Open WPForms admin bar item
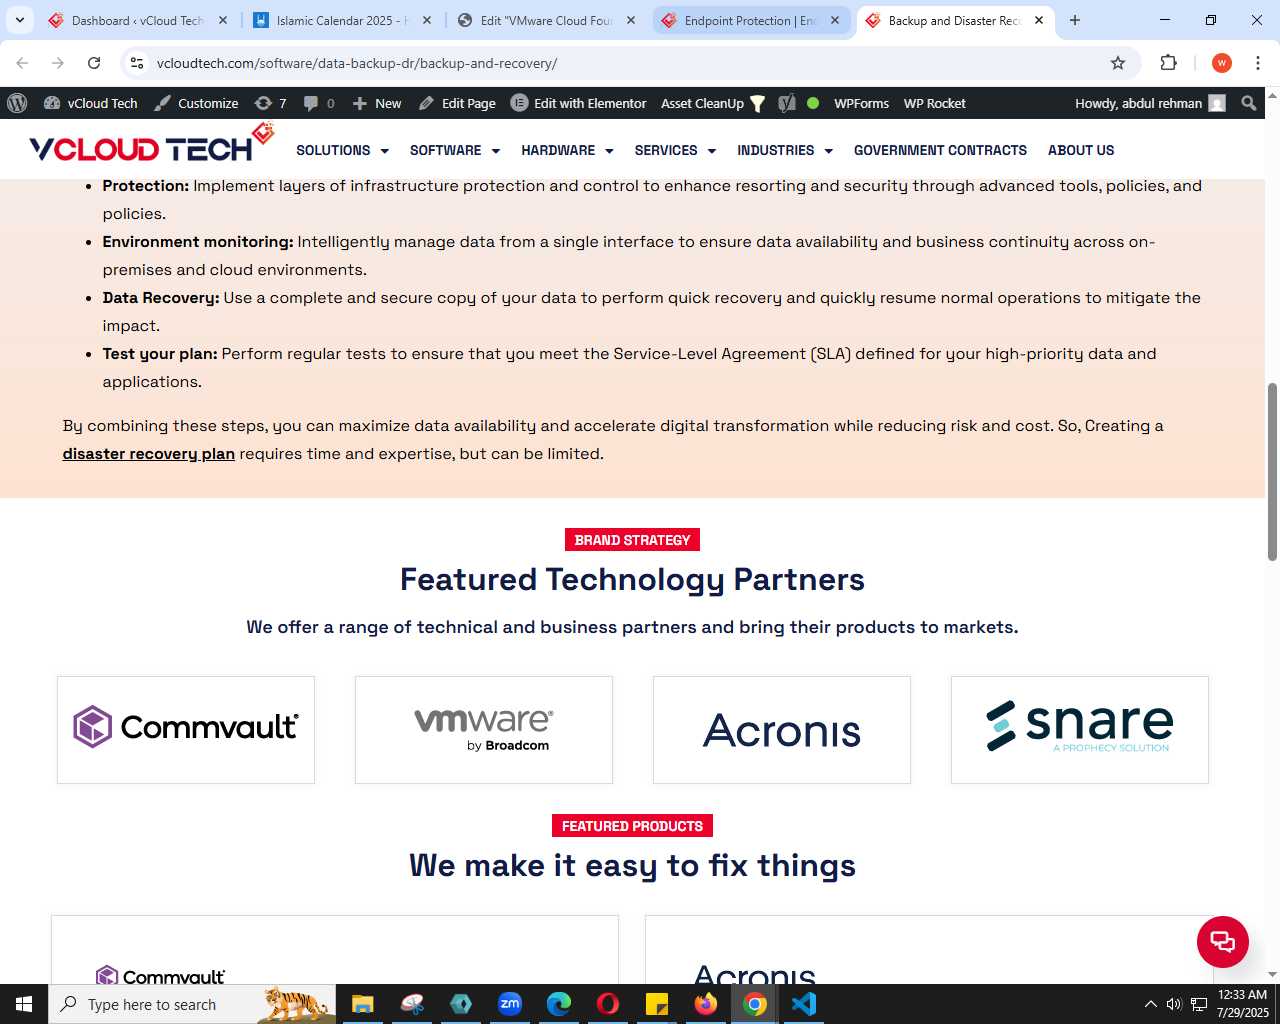 [x=861, y=103]
